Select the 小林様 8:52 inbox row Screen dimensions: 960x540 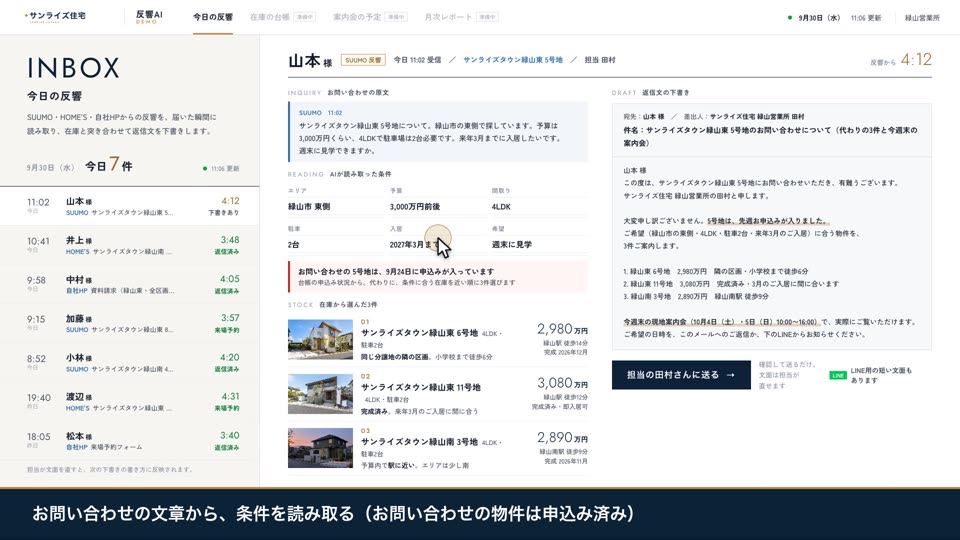130,363
